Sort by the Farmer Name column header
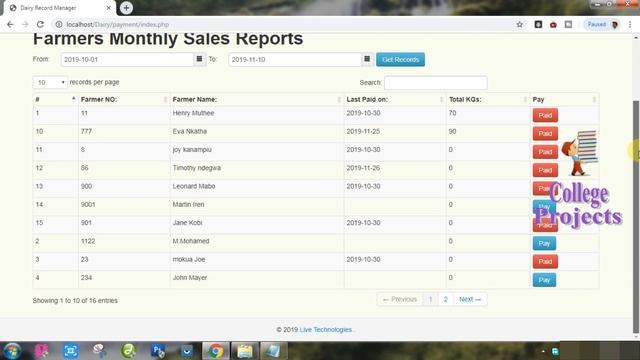This screenshot has height=360, width=640. [x=257, y=99]
